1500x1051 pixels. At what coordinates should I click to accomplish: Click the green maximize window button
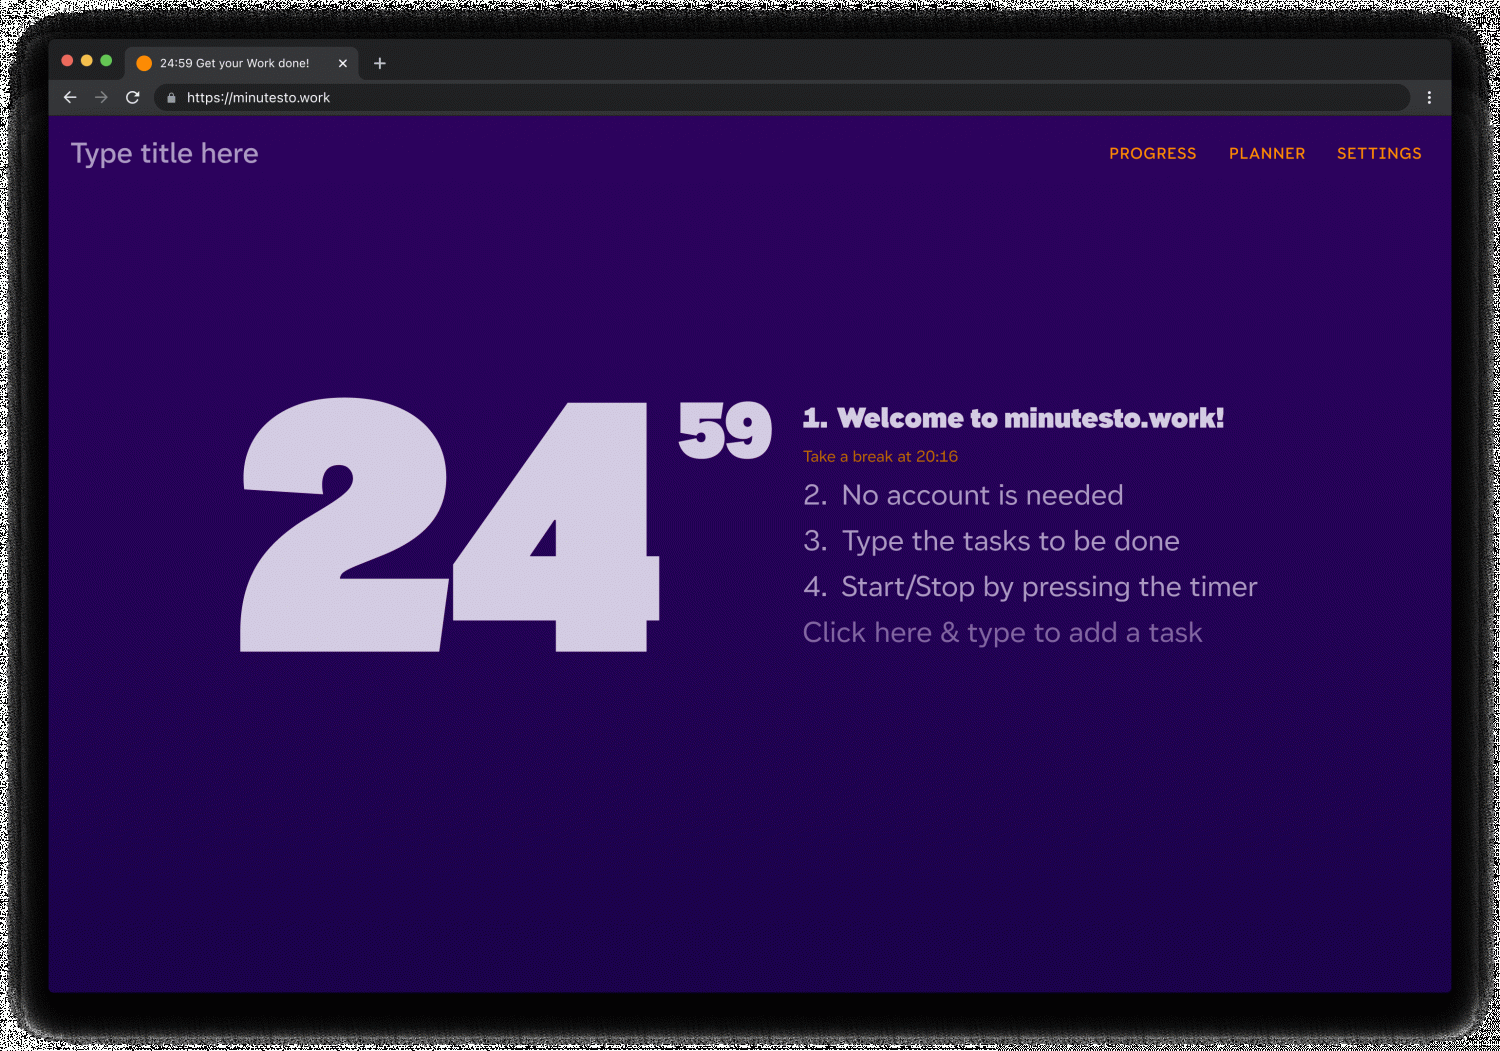coord(106,61)
